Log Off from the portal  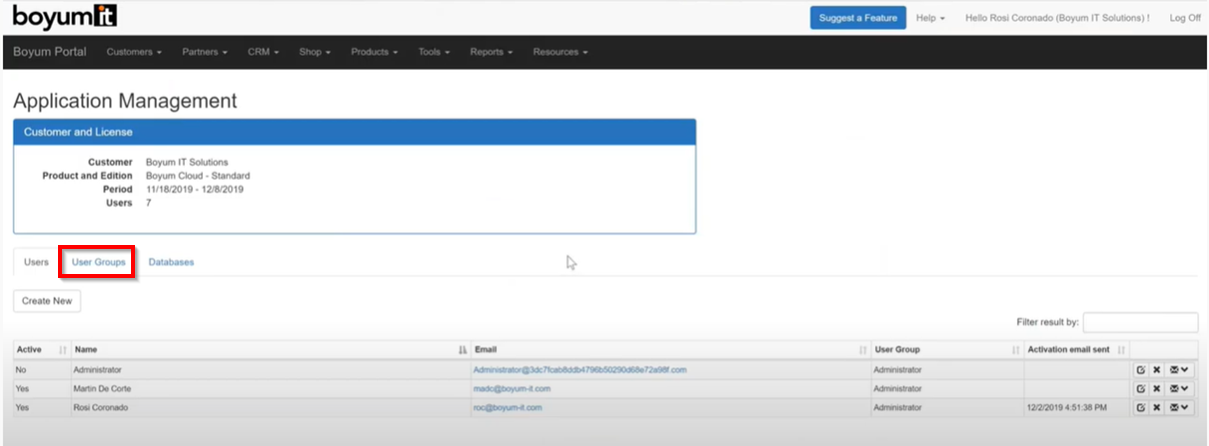pos(1185,18)
